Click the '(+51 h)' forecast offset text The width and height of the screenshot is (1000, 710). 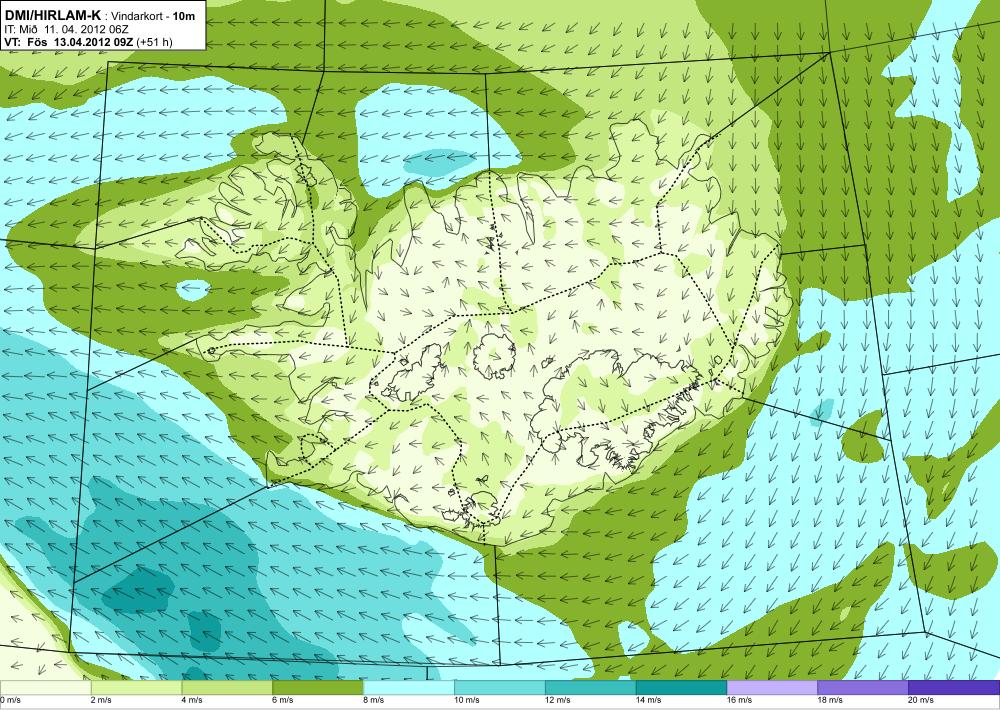[154, 42]
